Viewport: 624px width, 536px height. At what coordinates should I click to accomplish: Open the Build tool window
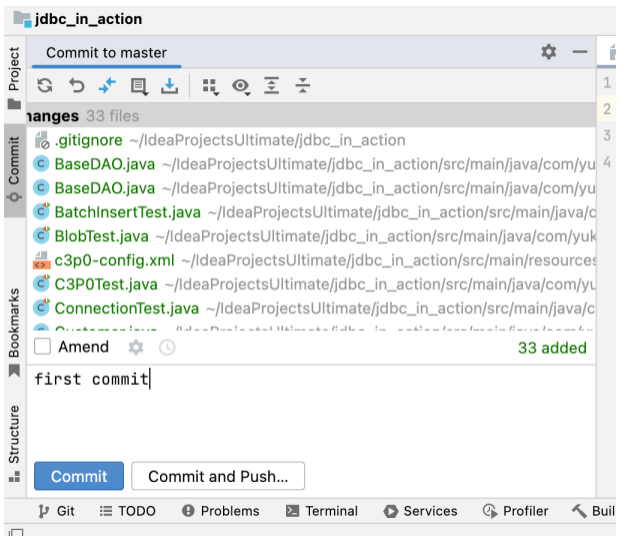tap(593, 511)
